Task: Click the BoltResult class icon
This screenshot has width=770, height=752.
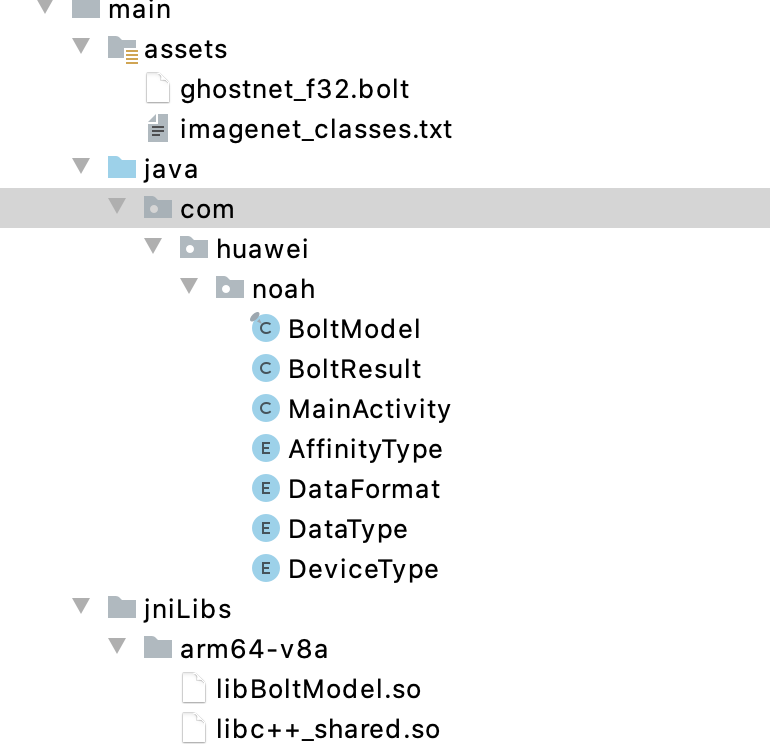Action: tap(265, 369)
